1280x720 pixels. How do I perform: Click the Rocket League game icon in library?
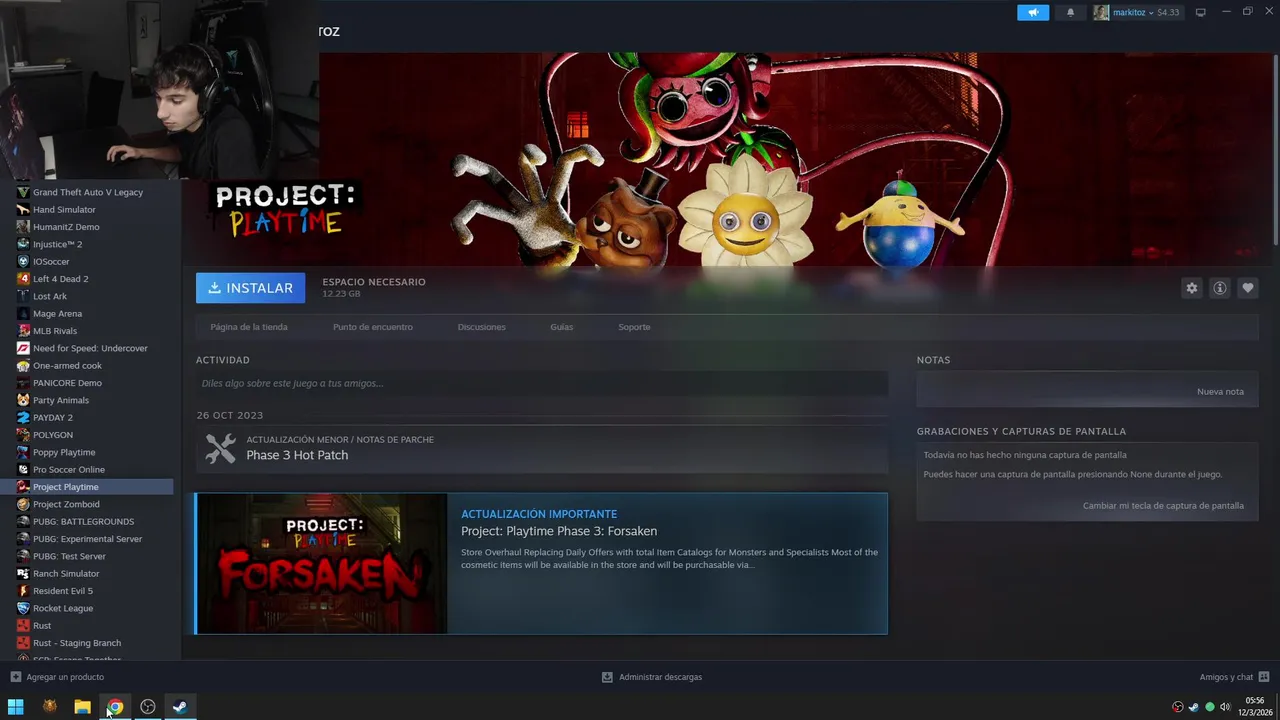[x=23, y=608]
